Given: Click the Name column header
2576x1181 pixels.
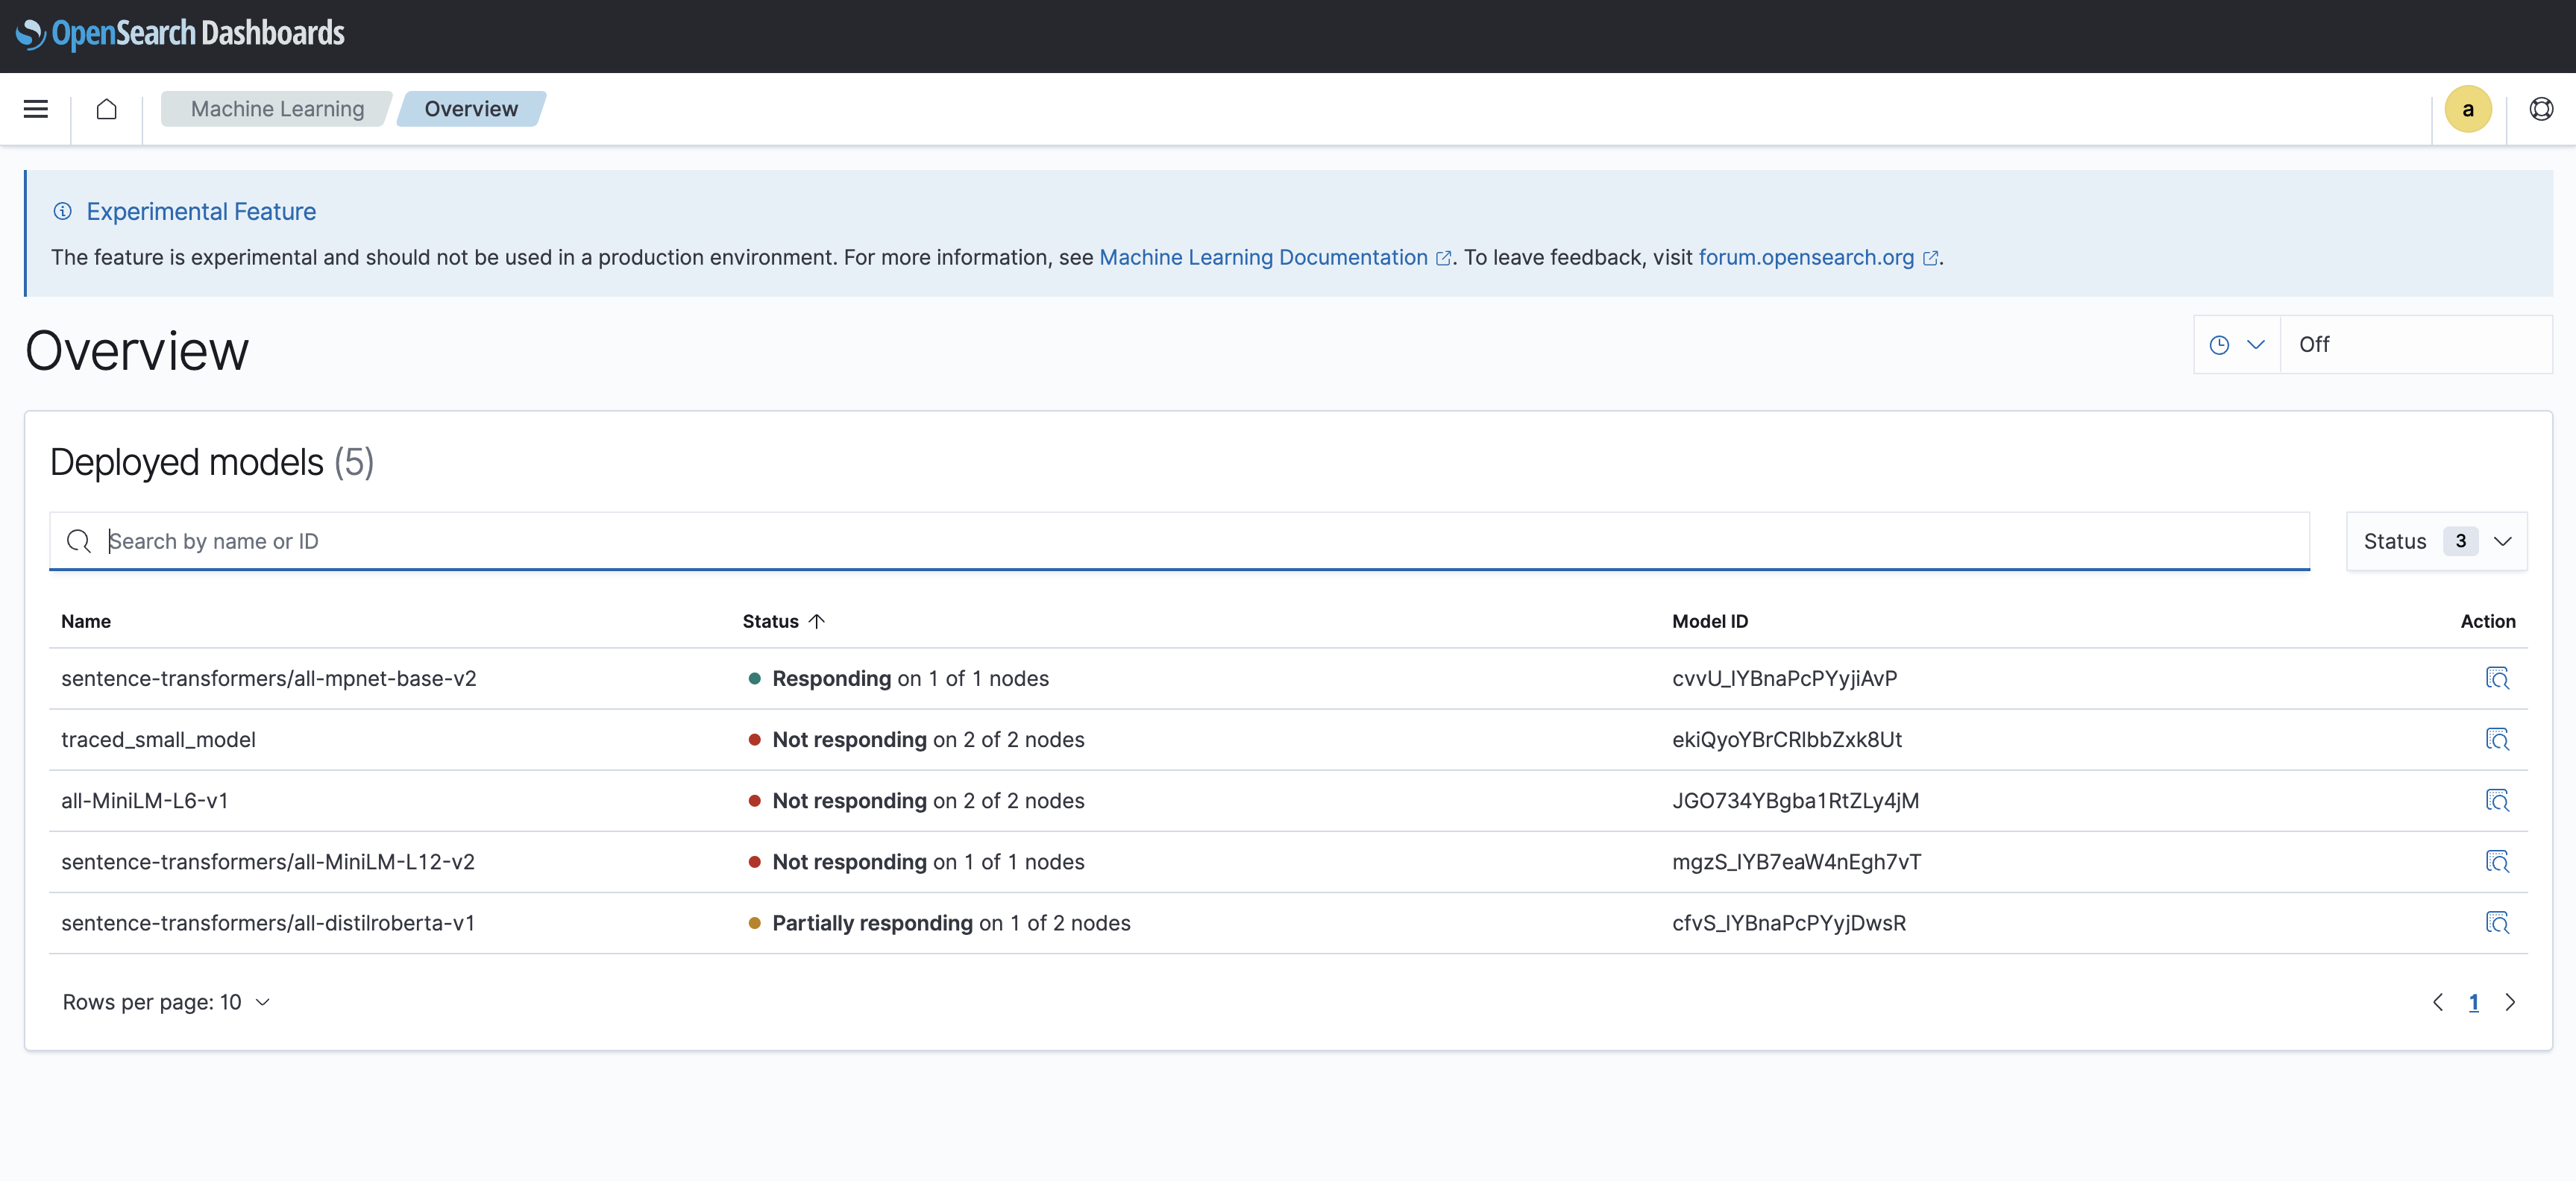Looking at the screenshot, I should tap(86, 621).
